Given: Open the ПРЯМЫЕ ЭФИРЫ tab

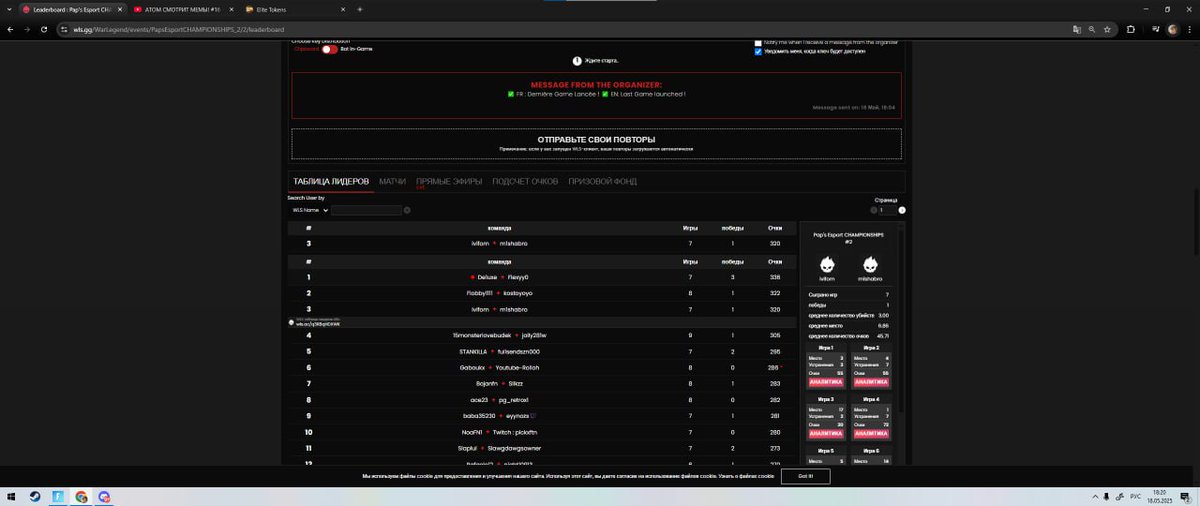Looking at the screenshot, I should (449, 182).
